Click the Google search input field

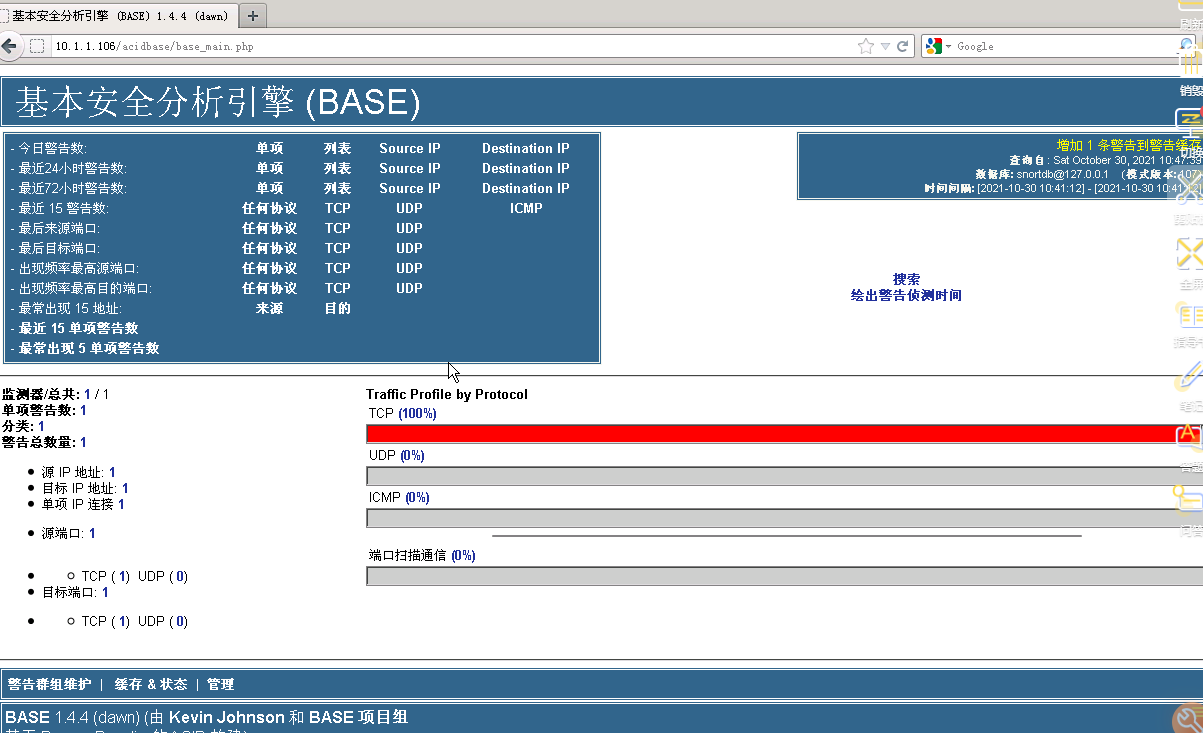pyautogui.click(x=1065, y=46)
